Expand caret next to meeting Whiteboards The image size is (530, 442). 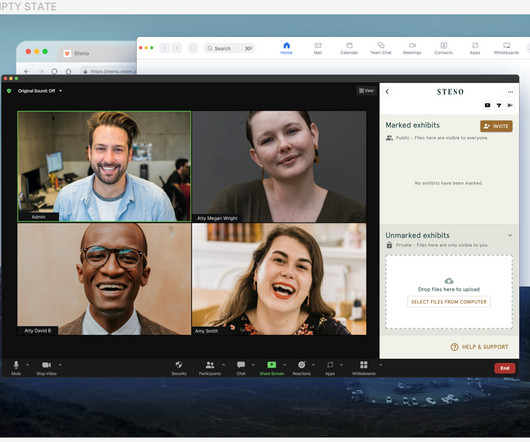click(381, 365)
